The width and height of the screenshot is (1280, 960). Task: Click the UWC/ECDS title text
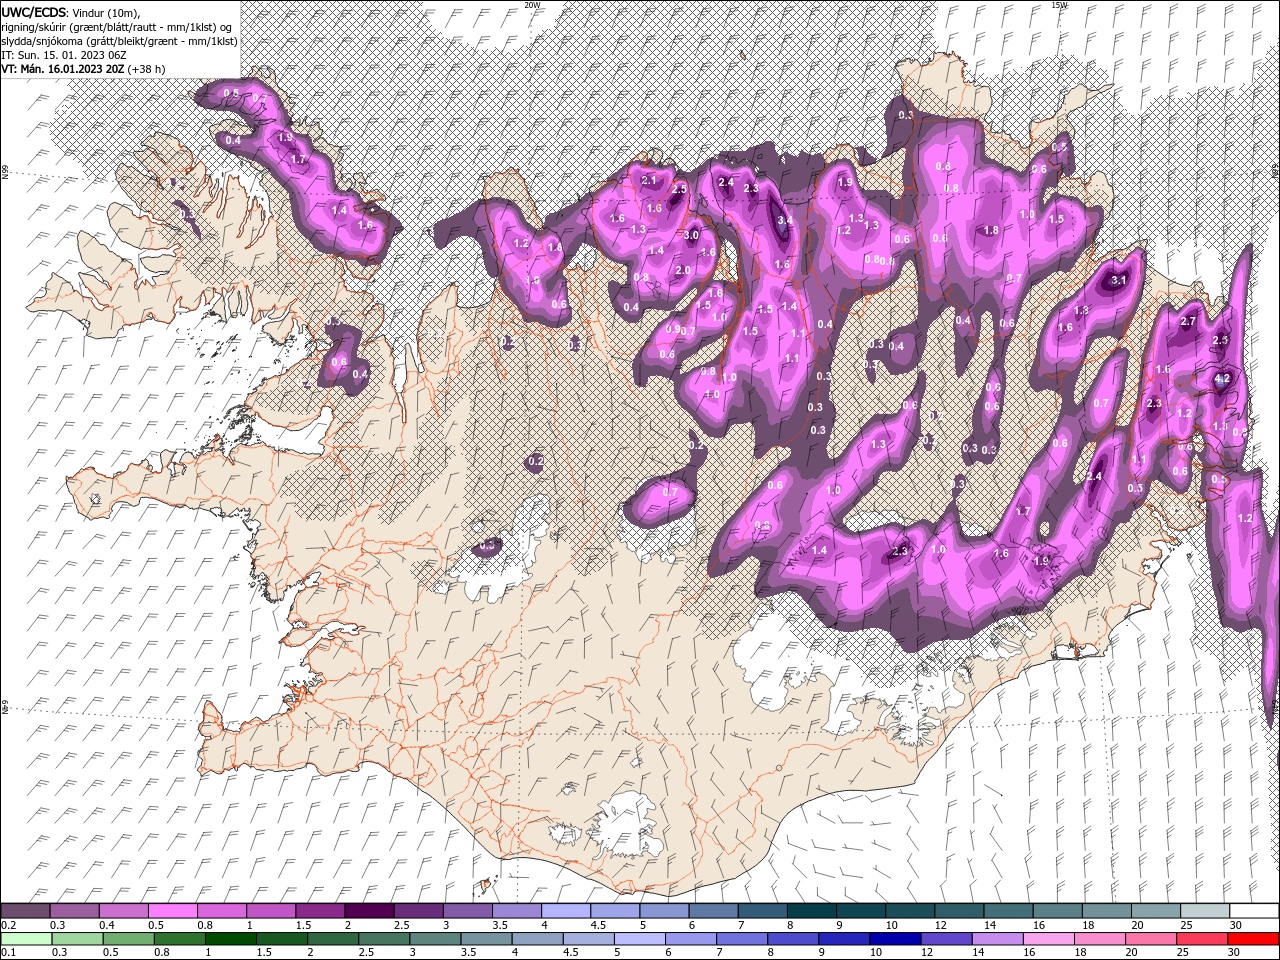34,13
